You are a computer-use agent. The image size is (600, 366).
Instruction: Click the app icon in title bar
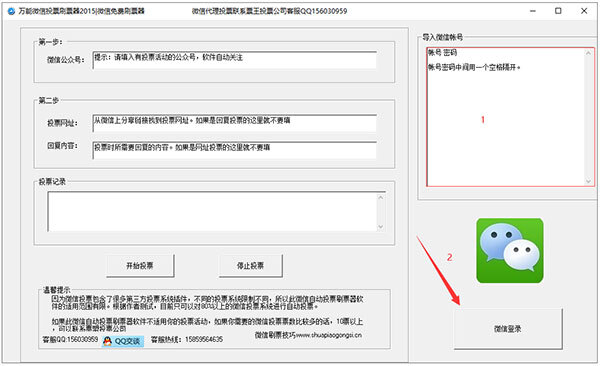[x=11, y=11]
